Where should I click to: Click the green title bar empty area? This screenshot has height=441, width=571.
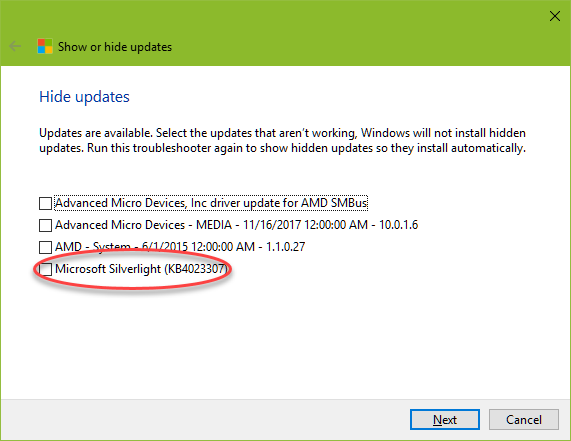pyautogui.click(x=346, y=33)
